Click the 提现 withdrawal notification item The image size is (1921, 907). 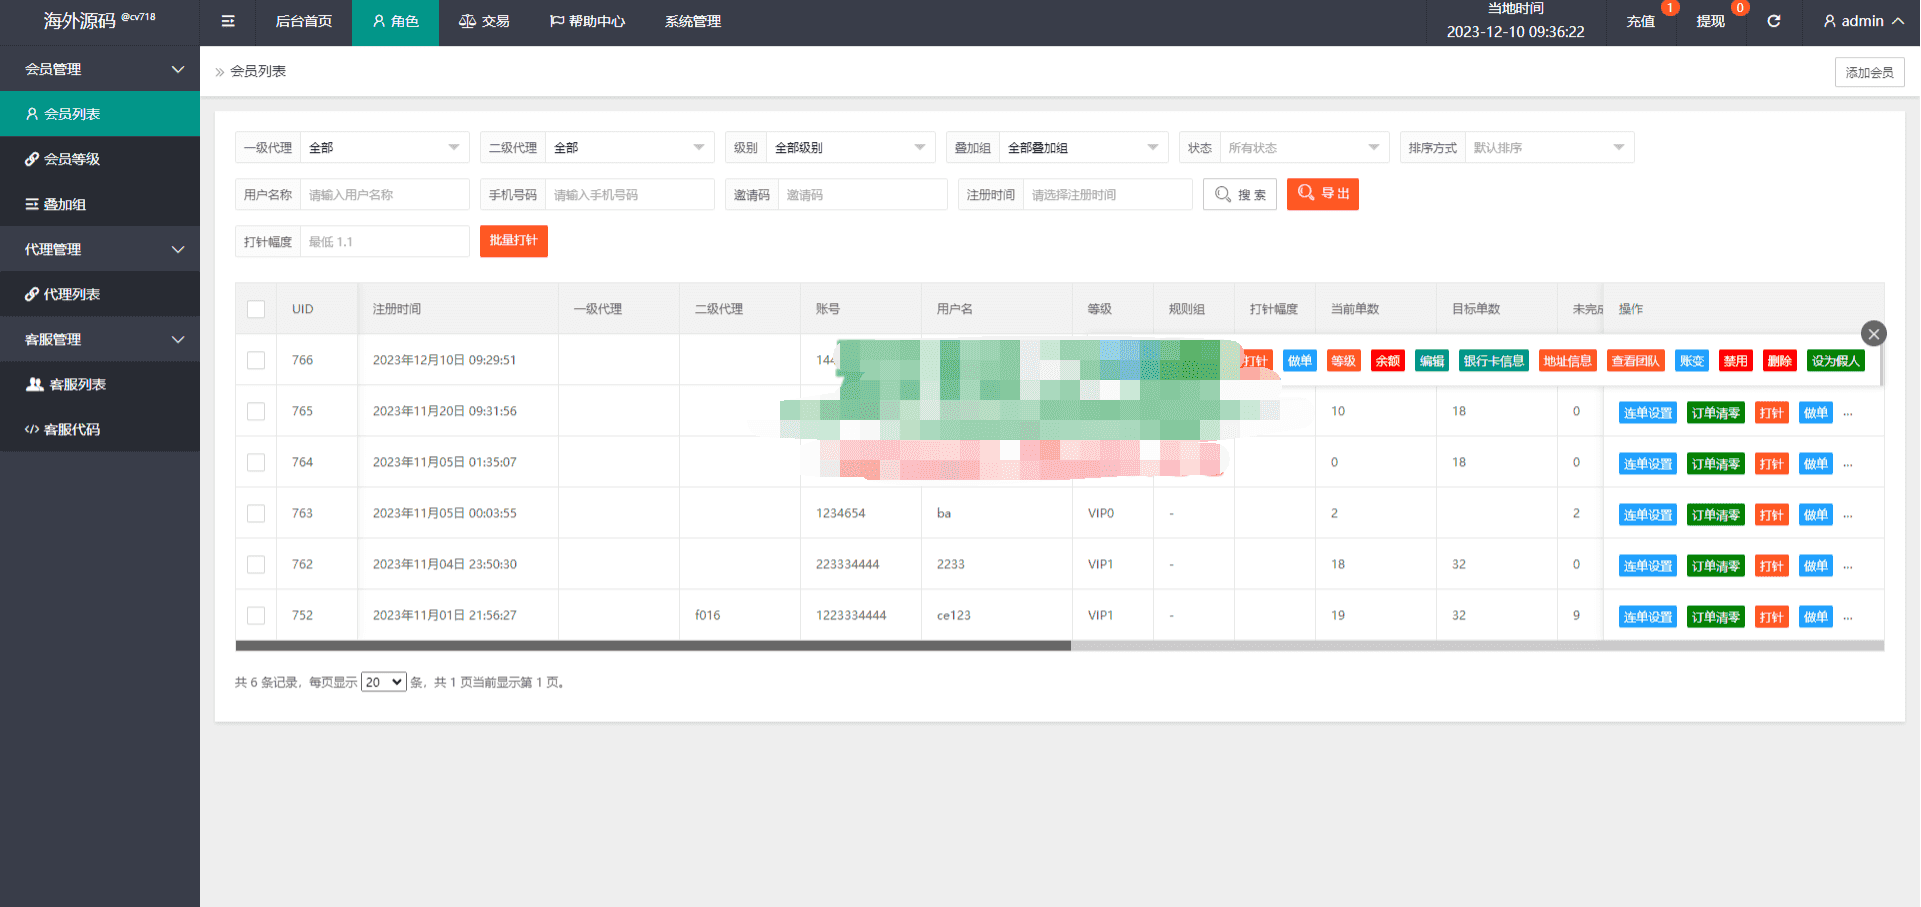[1710, 21]
